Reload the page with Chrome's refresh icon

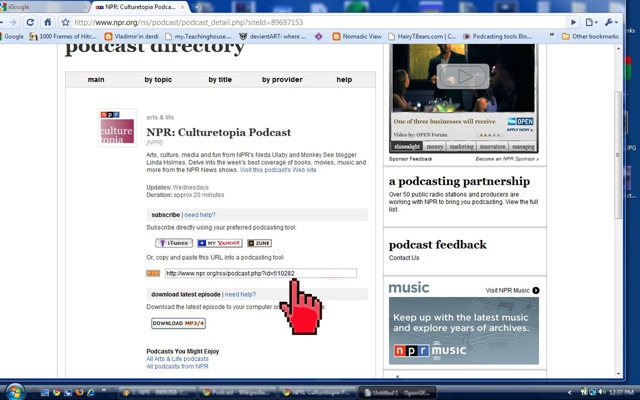click(x=30, y=22)
